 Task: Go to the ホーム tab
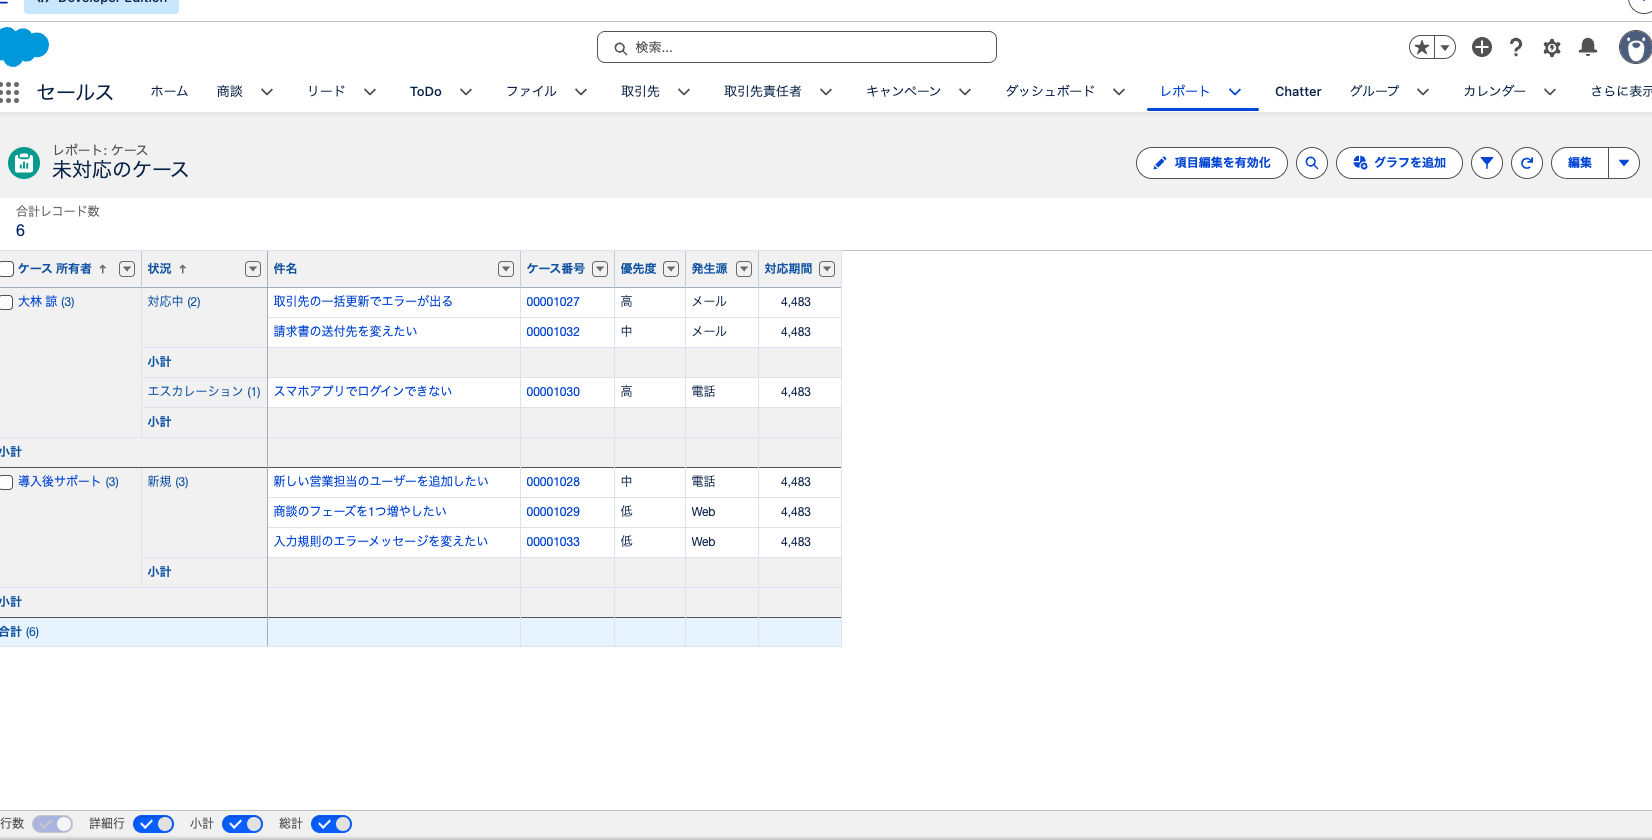[x=169, y=91]
